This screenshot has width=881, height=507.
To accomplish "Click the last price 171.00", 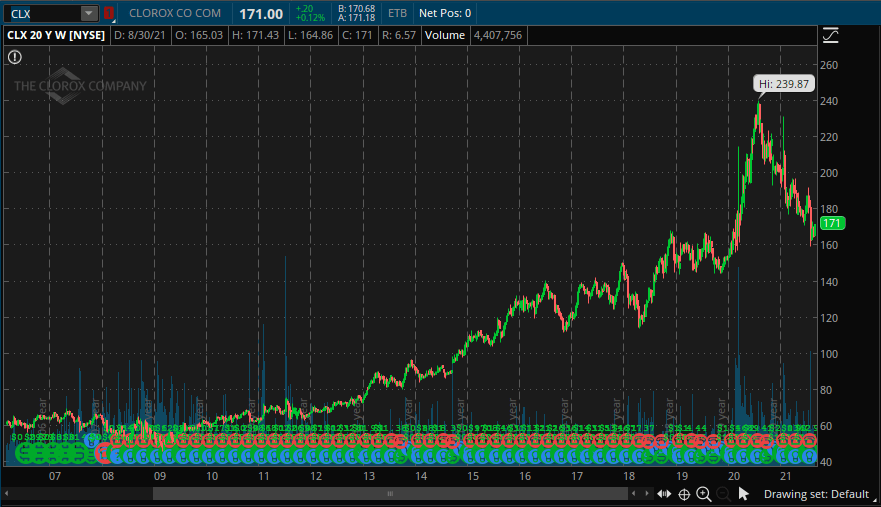I will [x=261, y=14].
